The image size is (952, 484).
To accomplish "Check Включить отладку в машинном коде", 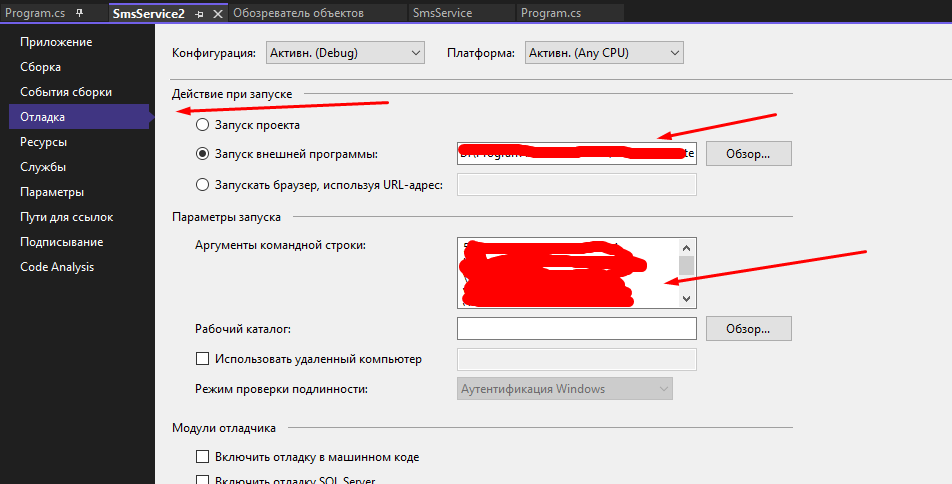I will 202,457.
